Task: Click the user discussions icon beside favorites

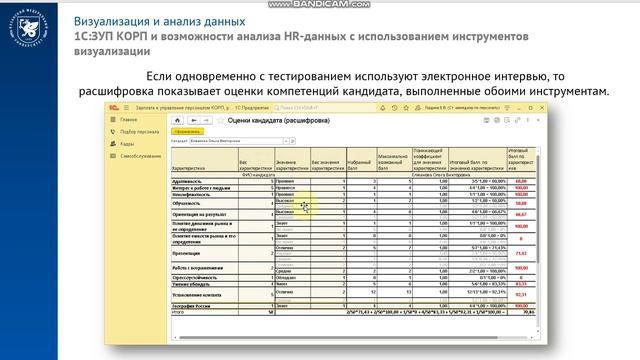Action: [x=418, y=108]
